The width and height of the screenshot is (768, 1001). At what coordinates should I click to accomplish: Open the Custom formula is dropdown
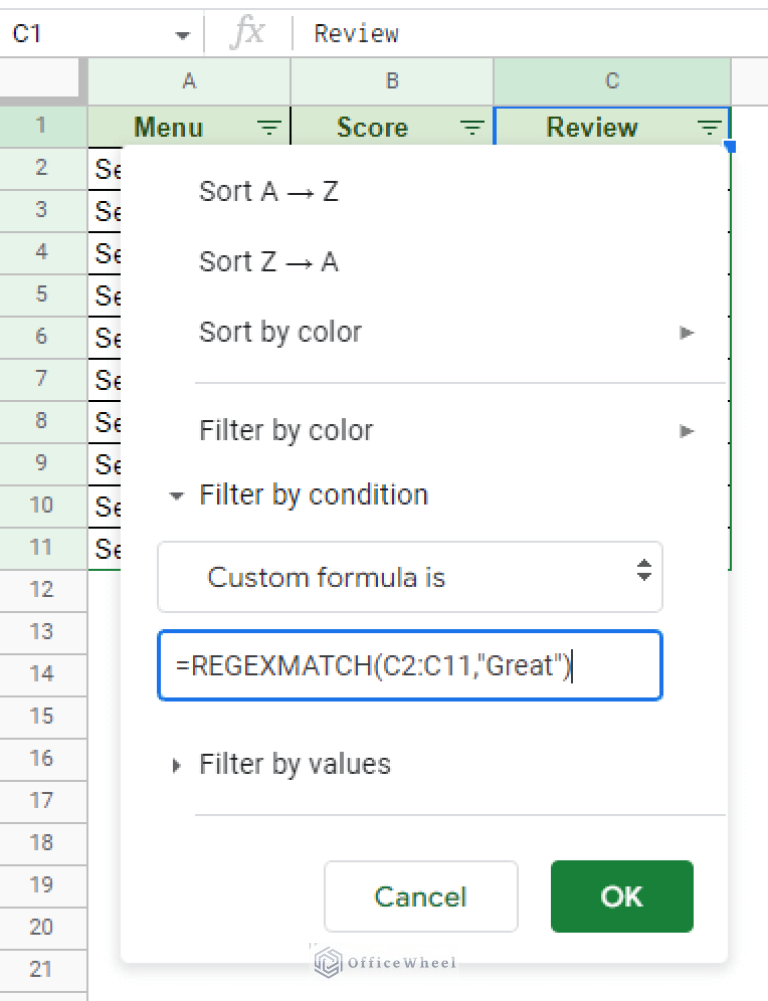pyautogui.click(x=410, y=577)
